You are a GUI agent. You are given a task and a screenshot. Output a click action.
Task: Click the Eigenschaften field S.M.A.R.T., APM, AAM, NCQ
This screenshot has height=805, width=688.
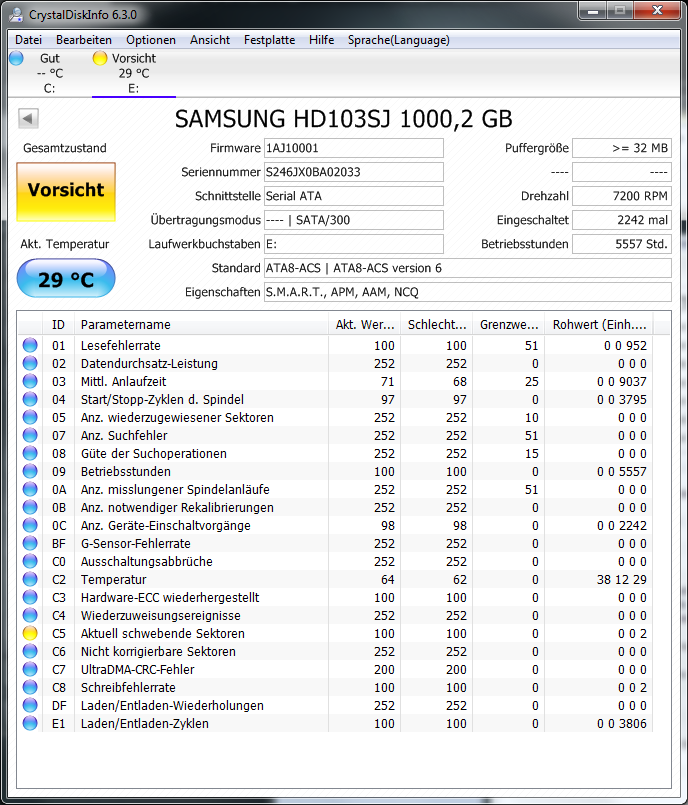pos(468,292)
